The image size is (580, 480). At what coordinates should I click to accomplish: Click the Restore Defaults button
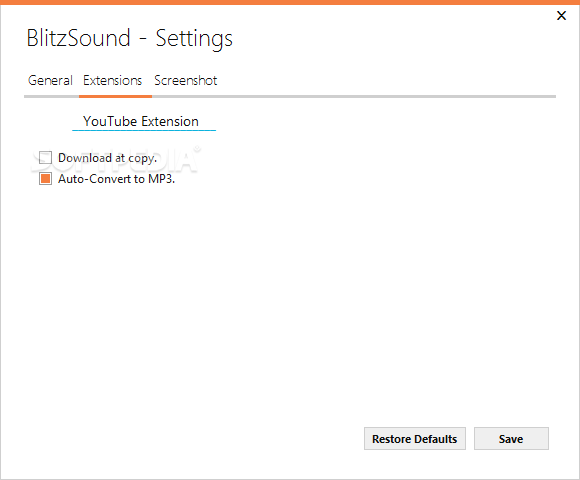(415, 439)
